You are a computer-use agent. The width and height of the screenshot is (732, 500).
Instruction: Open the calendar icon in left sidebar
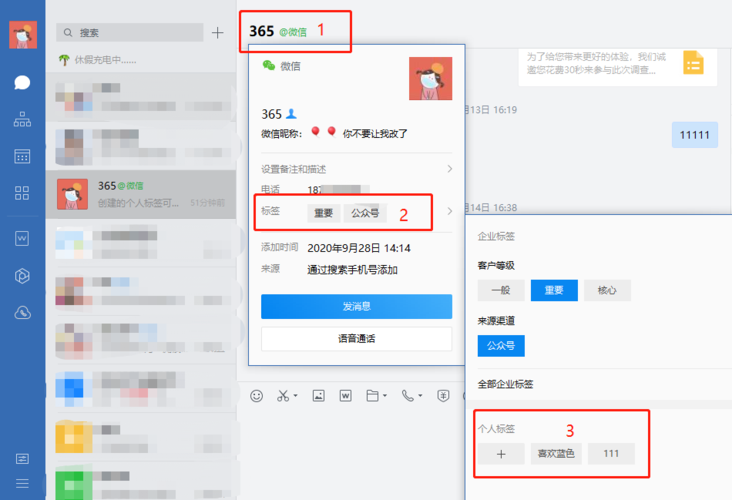click(x=22, y=156)
